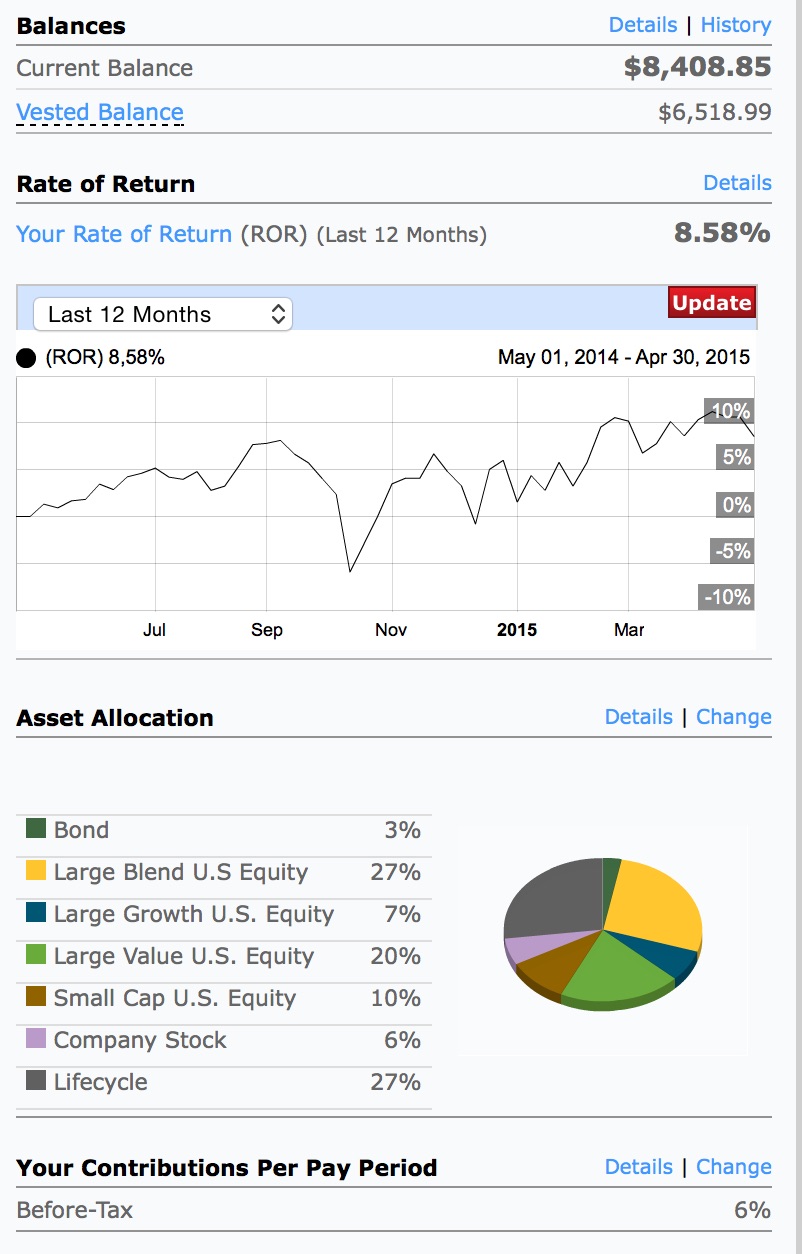
Task: Open the Balances History link
Action: tap(735, 25)
